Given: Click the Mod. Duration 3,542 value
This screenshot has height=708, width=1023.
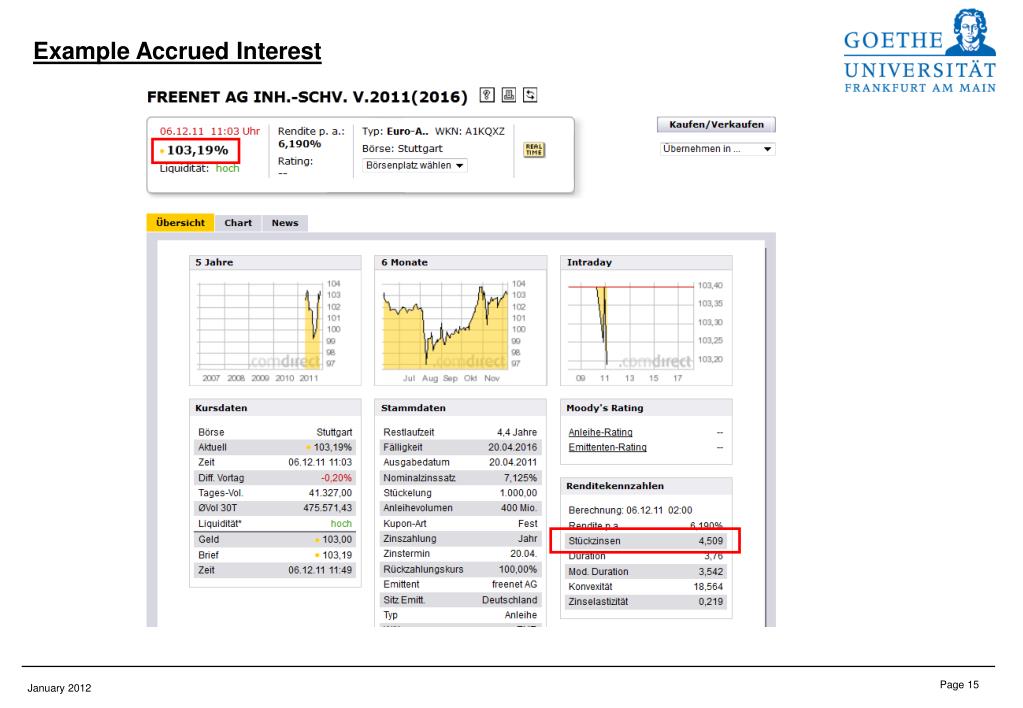Looking at the screenshot, I should 710,572.
